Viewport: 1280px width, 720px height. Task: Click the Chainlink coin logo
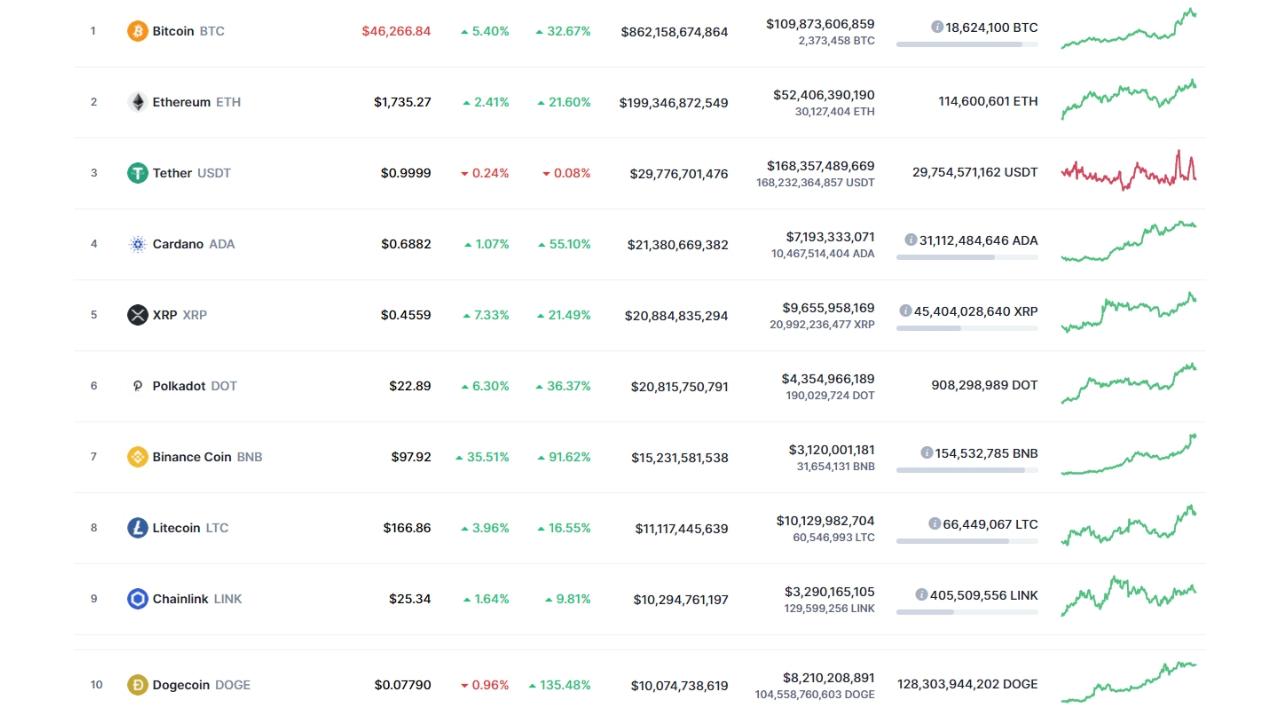(x=137, y=599)
